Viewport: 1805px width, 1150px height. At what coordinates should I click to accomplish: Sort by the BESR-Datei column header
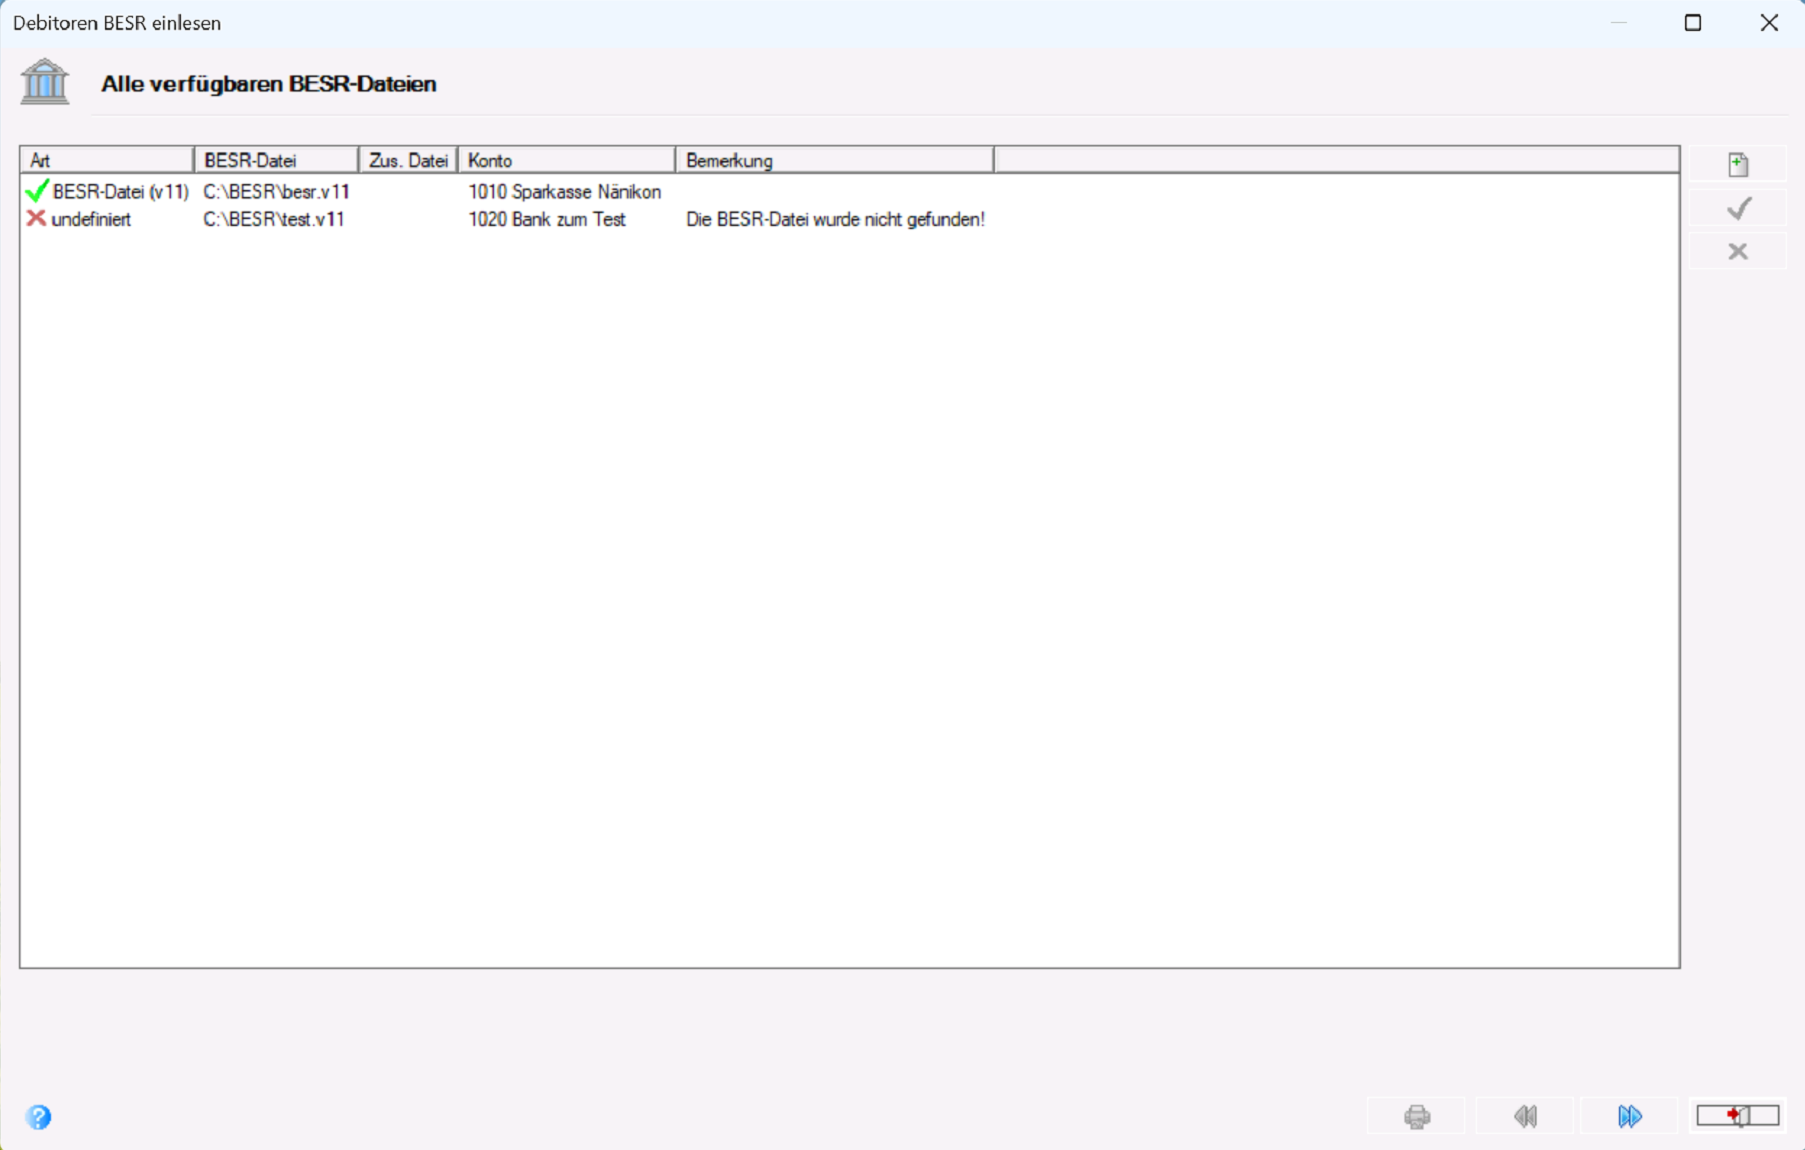point(276,160)
